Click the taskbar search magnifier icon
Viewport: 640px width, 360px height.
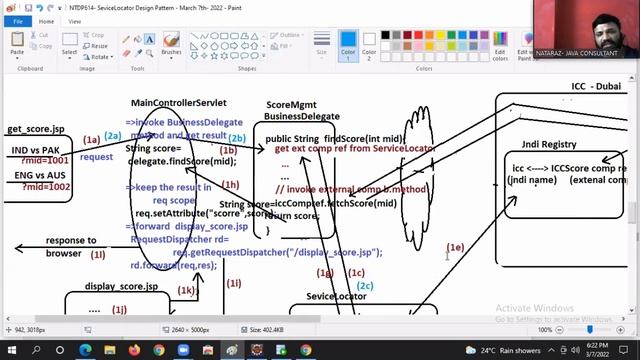36,350
